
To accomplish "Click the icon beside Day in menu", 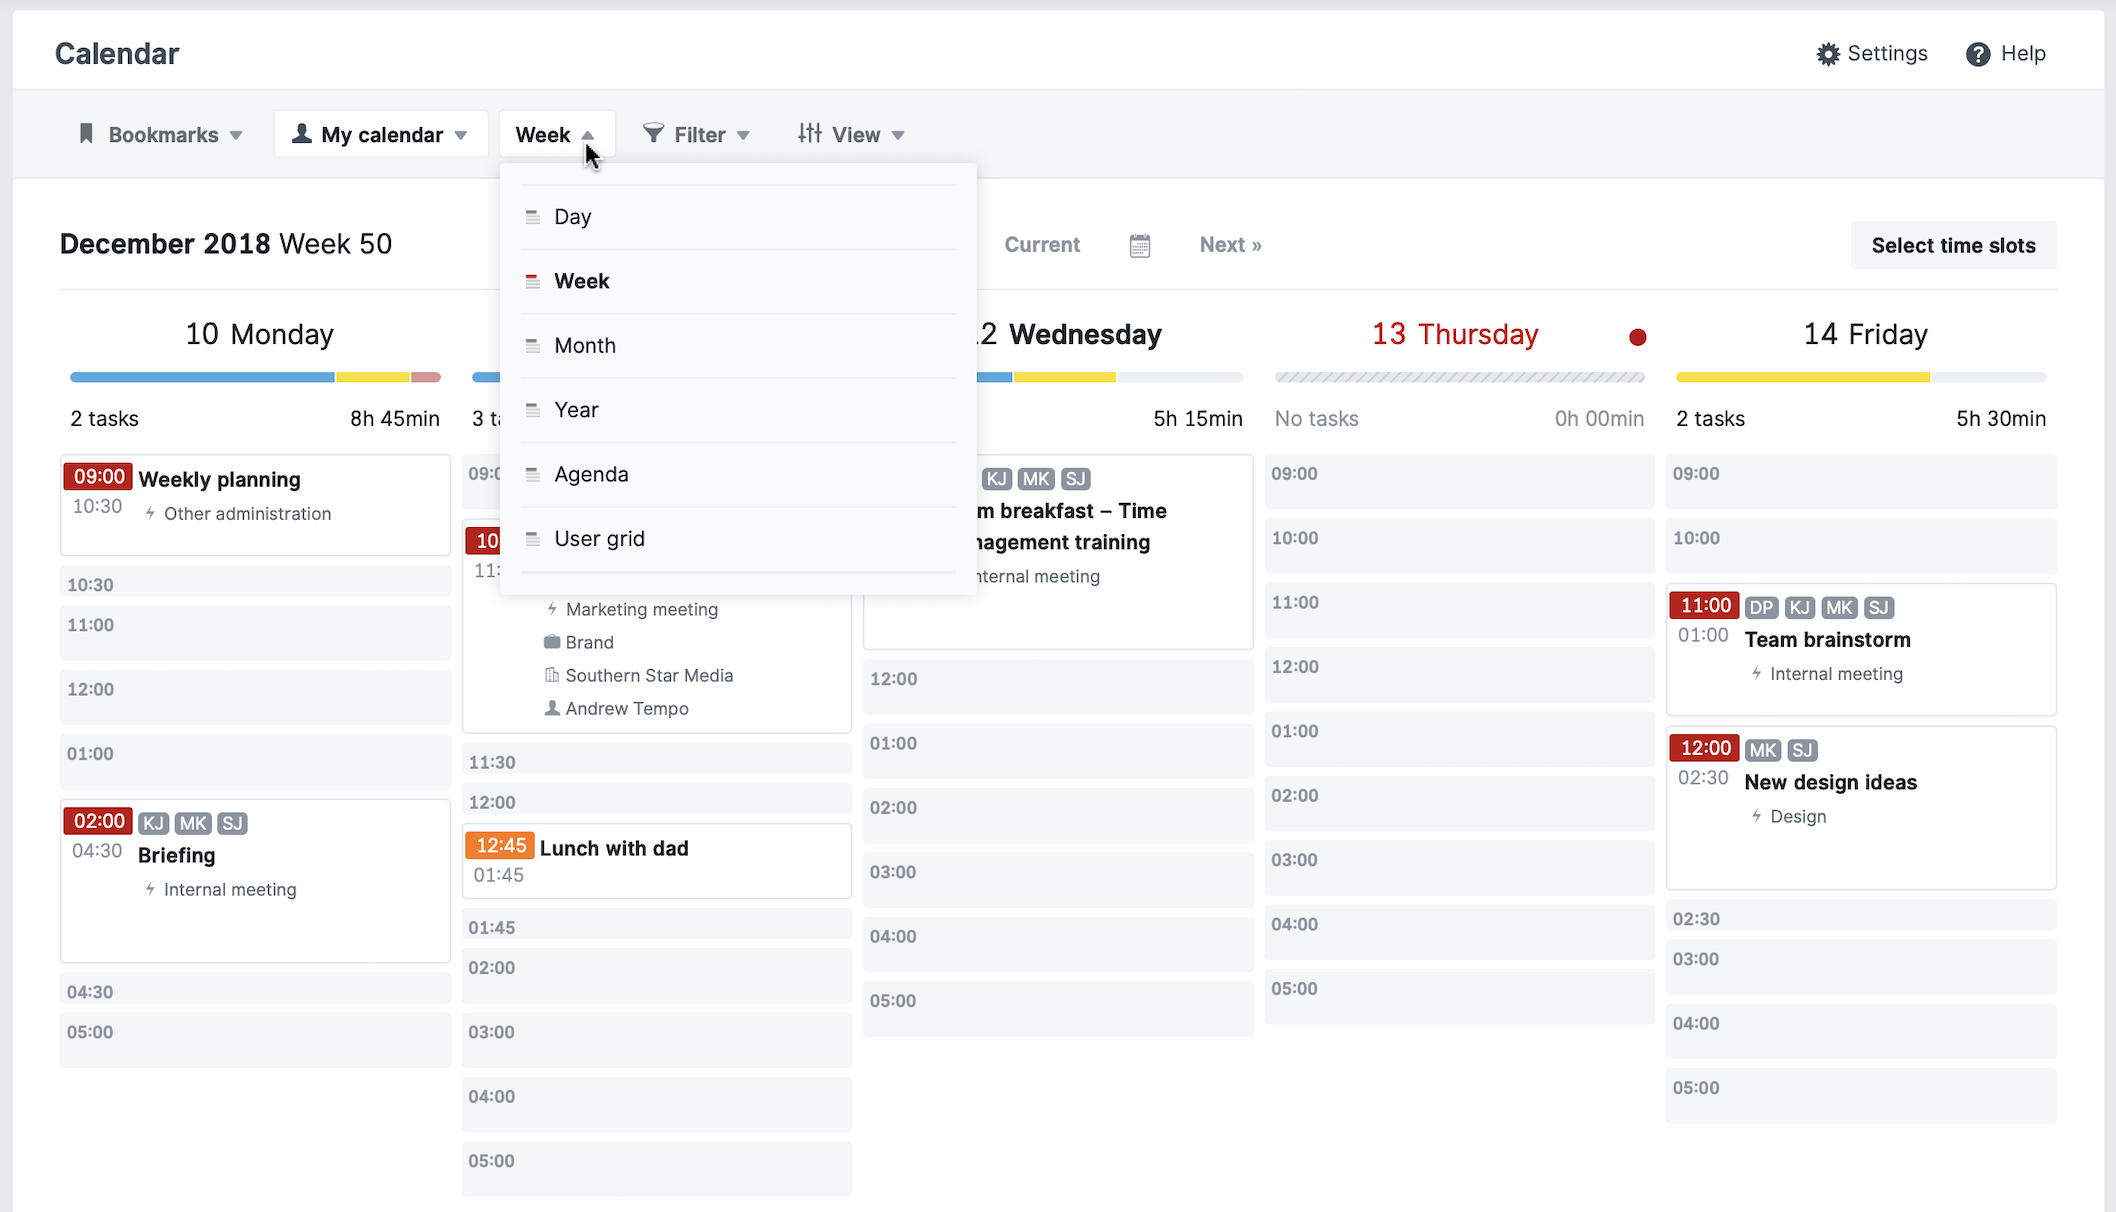I will (532, 217).
